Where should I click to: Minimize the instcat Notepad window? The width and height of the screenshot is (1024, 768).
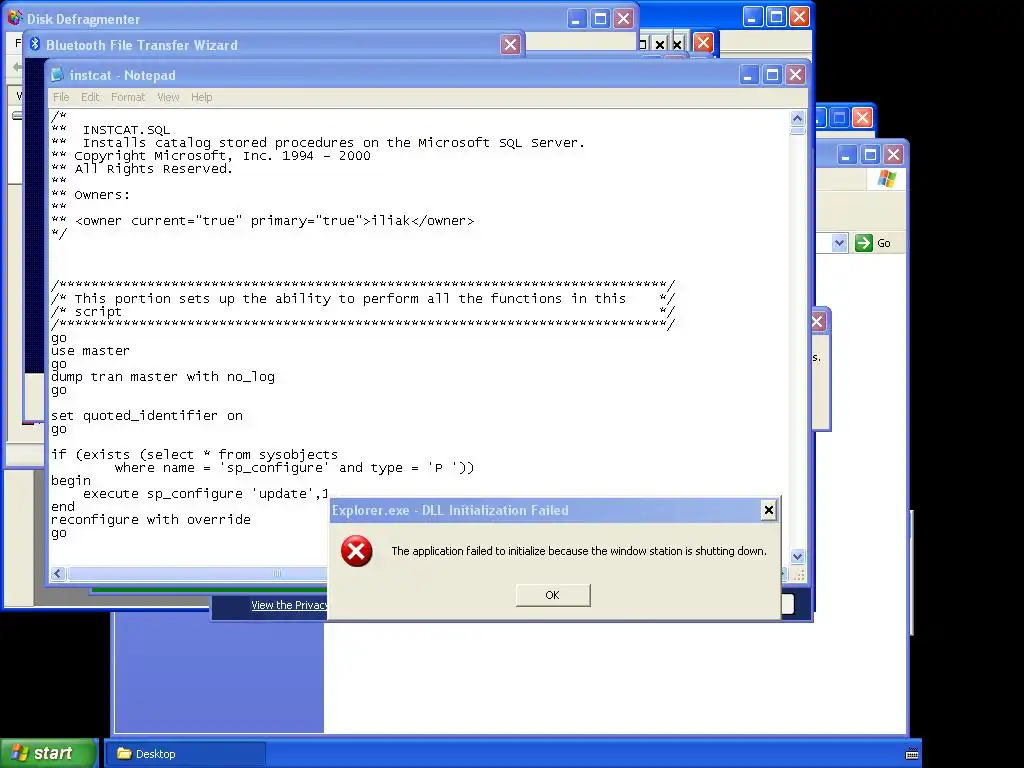click(x=748, y=75)
